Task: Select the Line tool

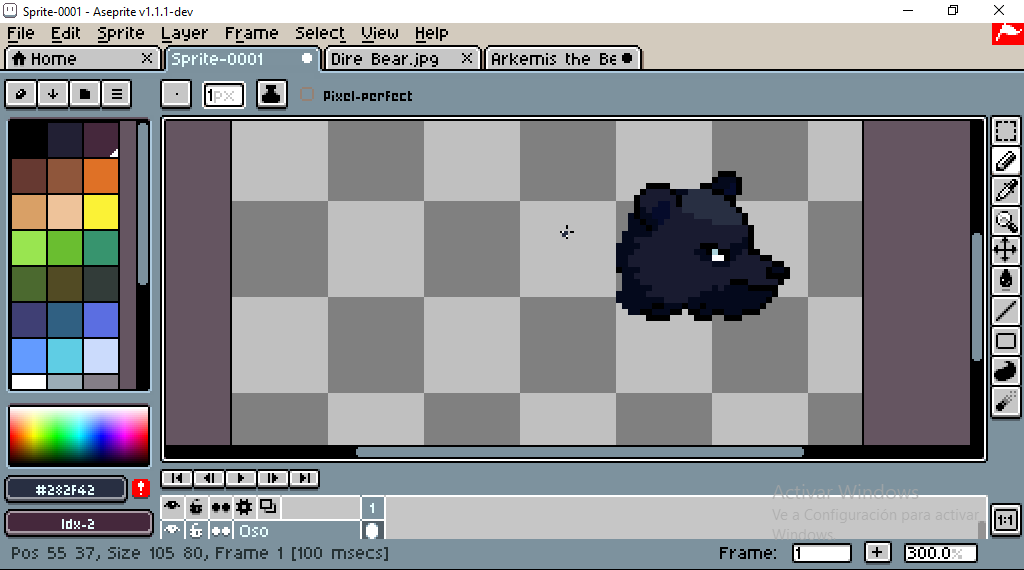Action: (x=1005, y=311)
